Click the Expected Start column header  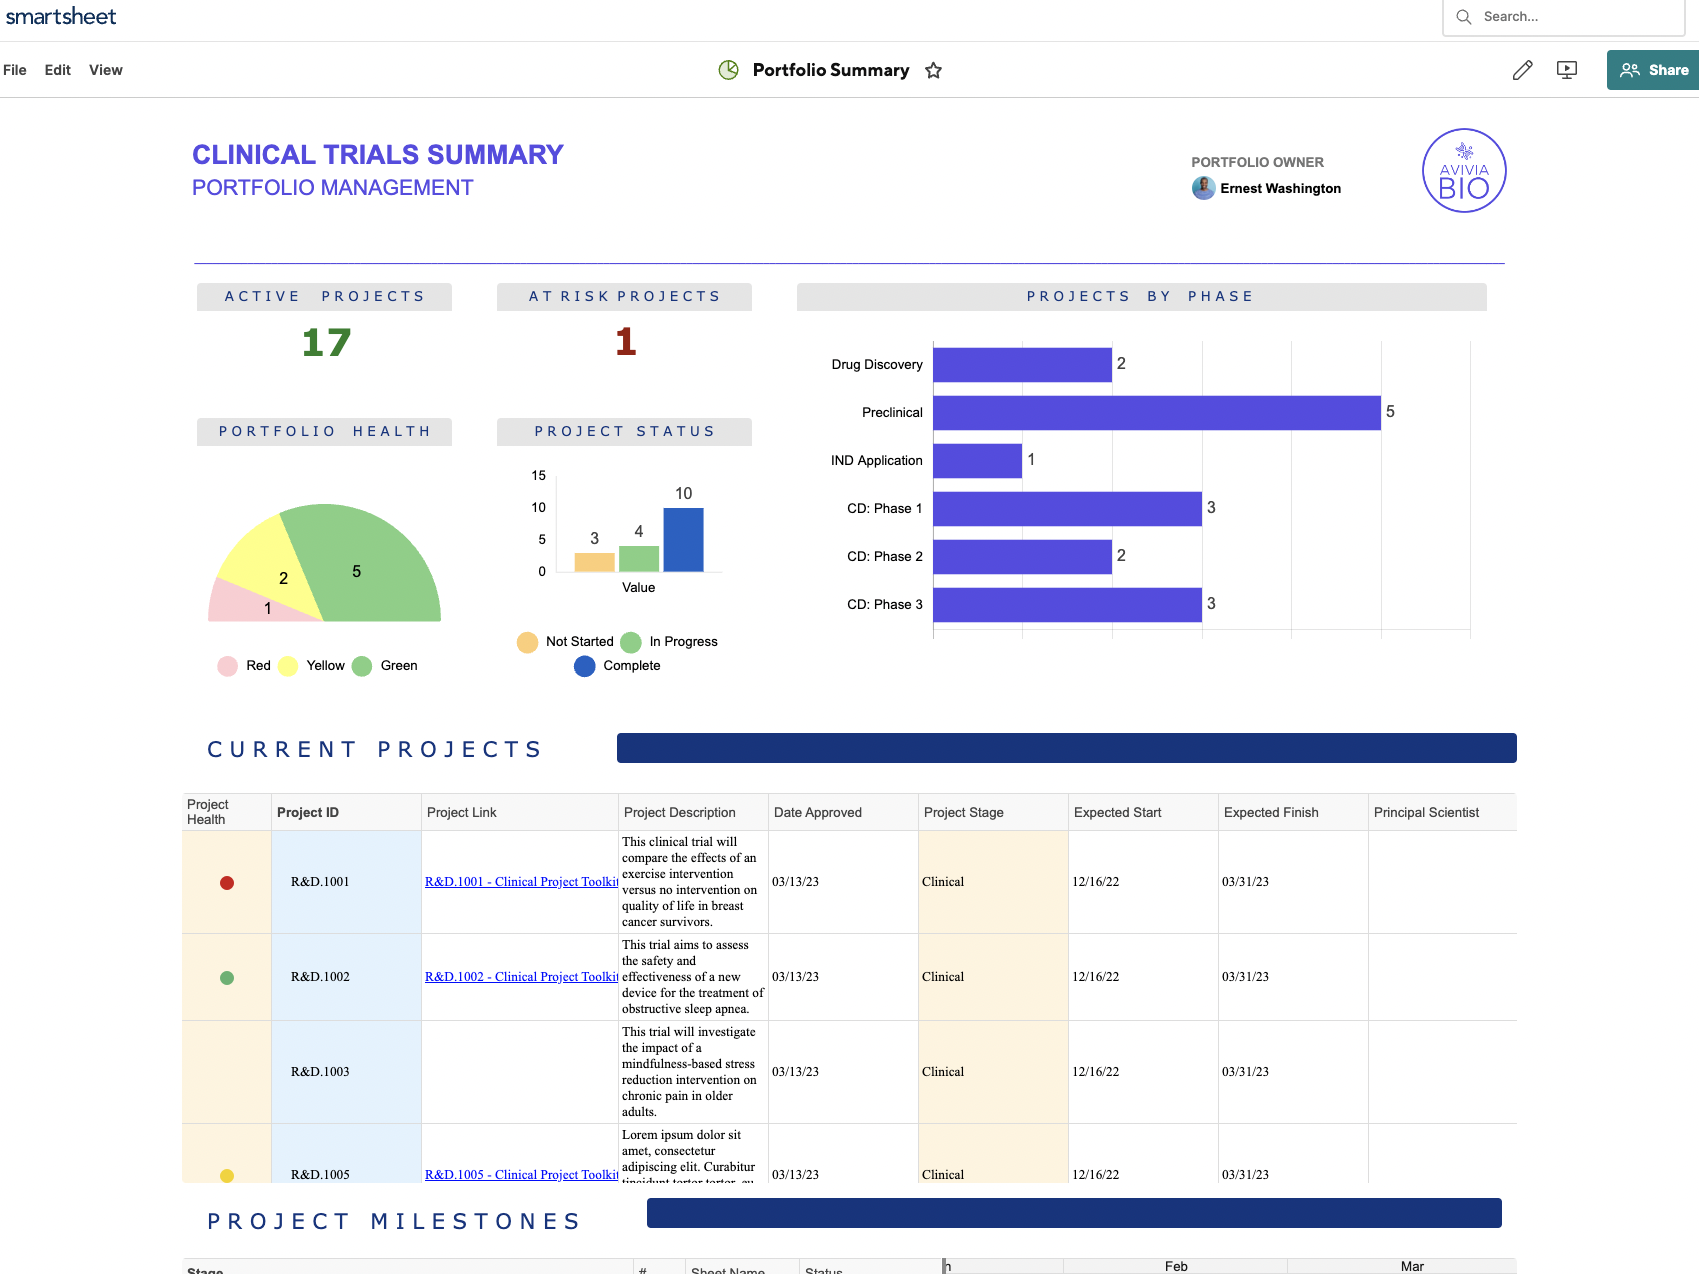tap(1143, 812)
